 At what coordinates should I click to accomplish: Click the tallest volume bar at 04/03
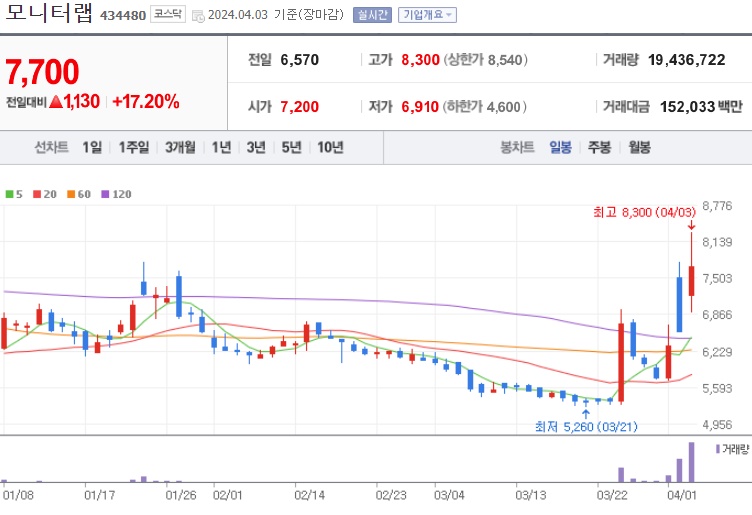point(692,462)
